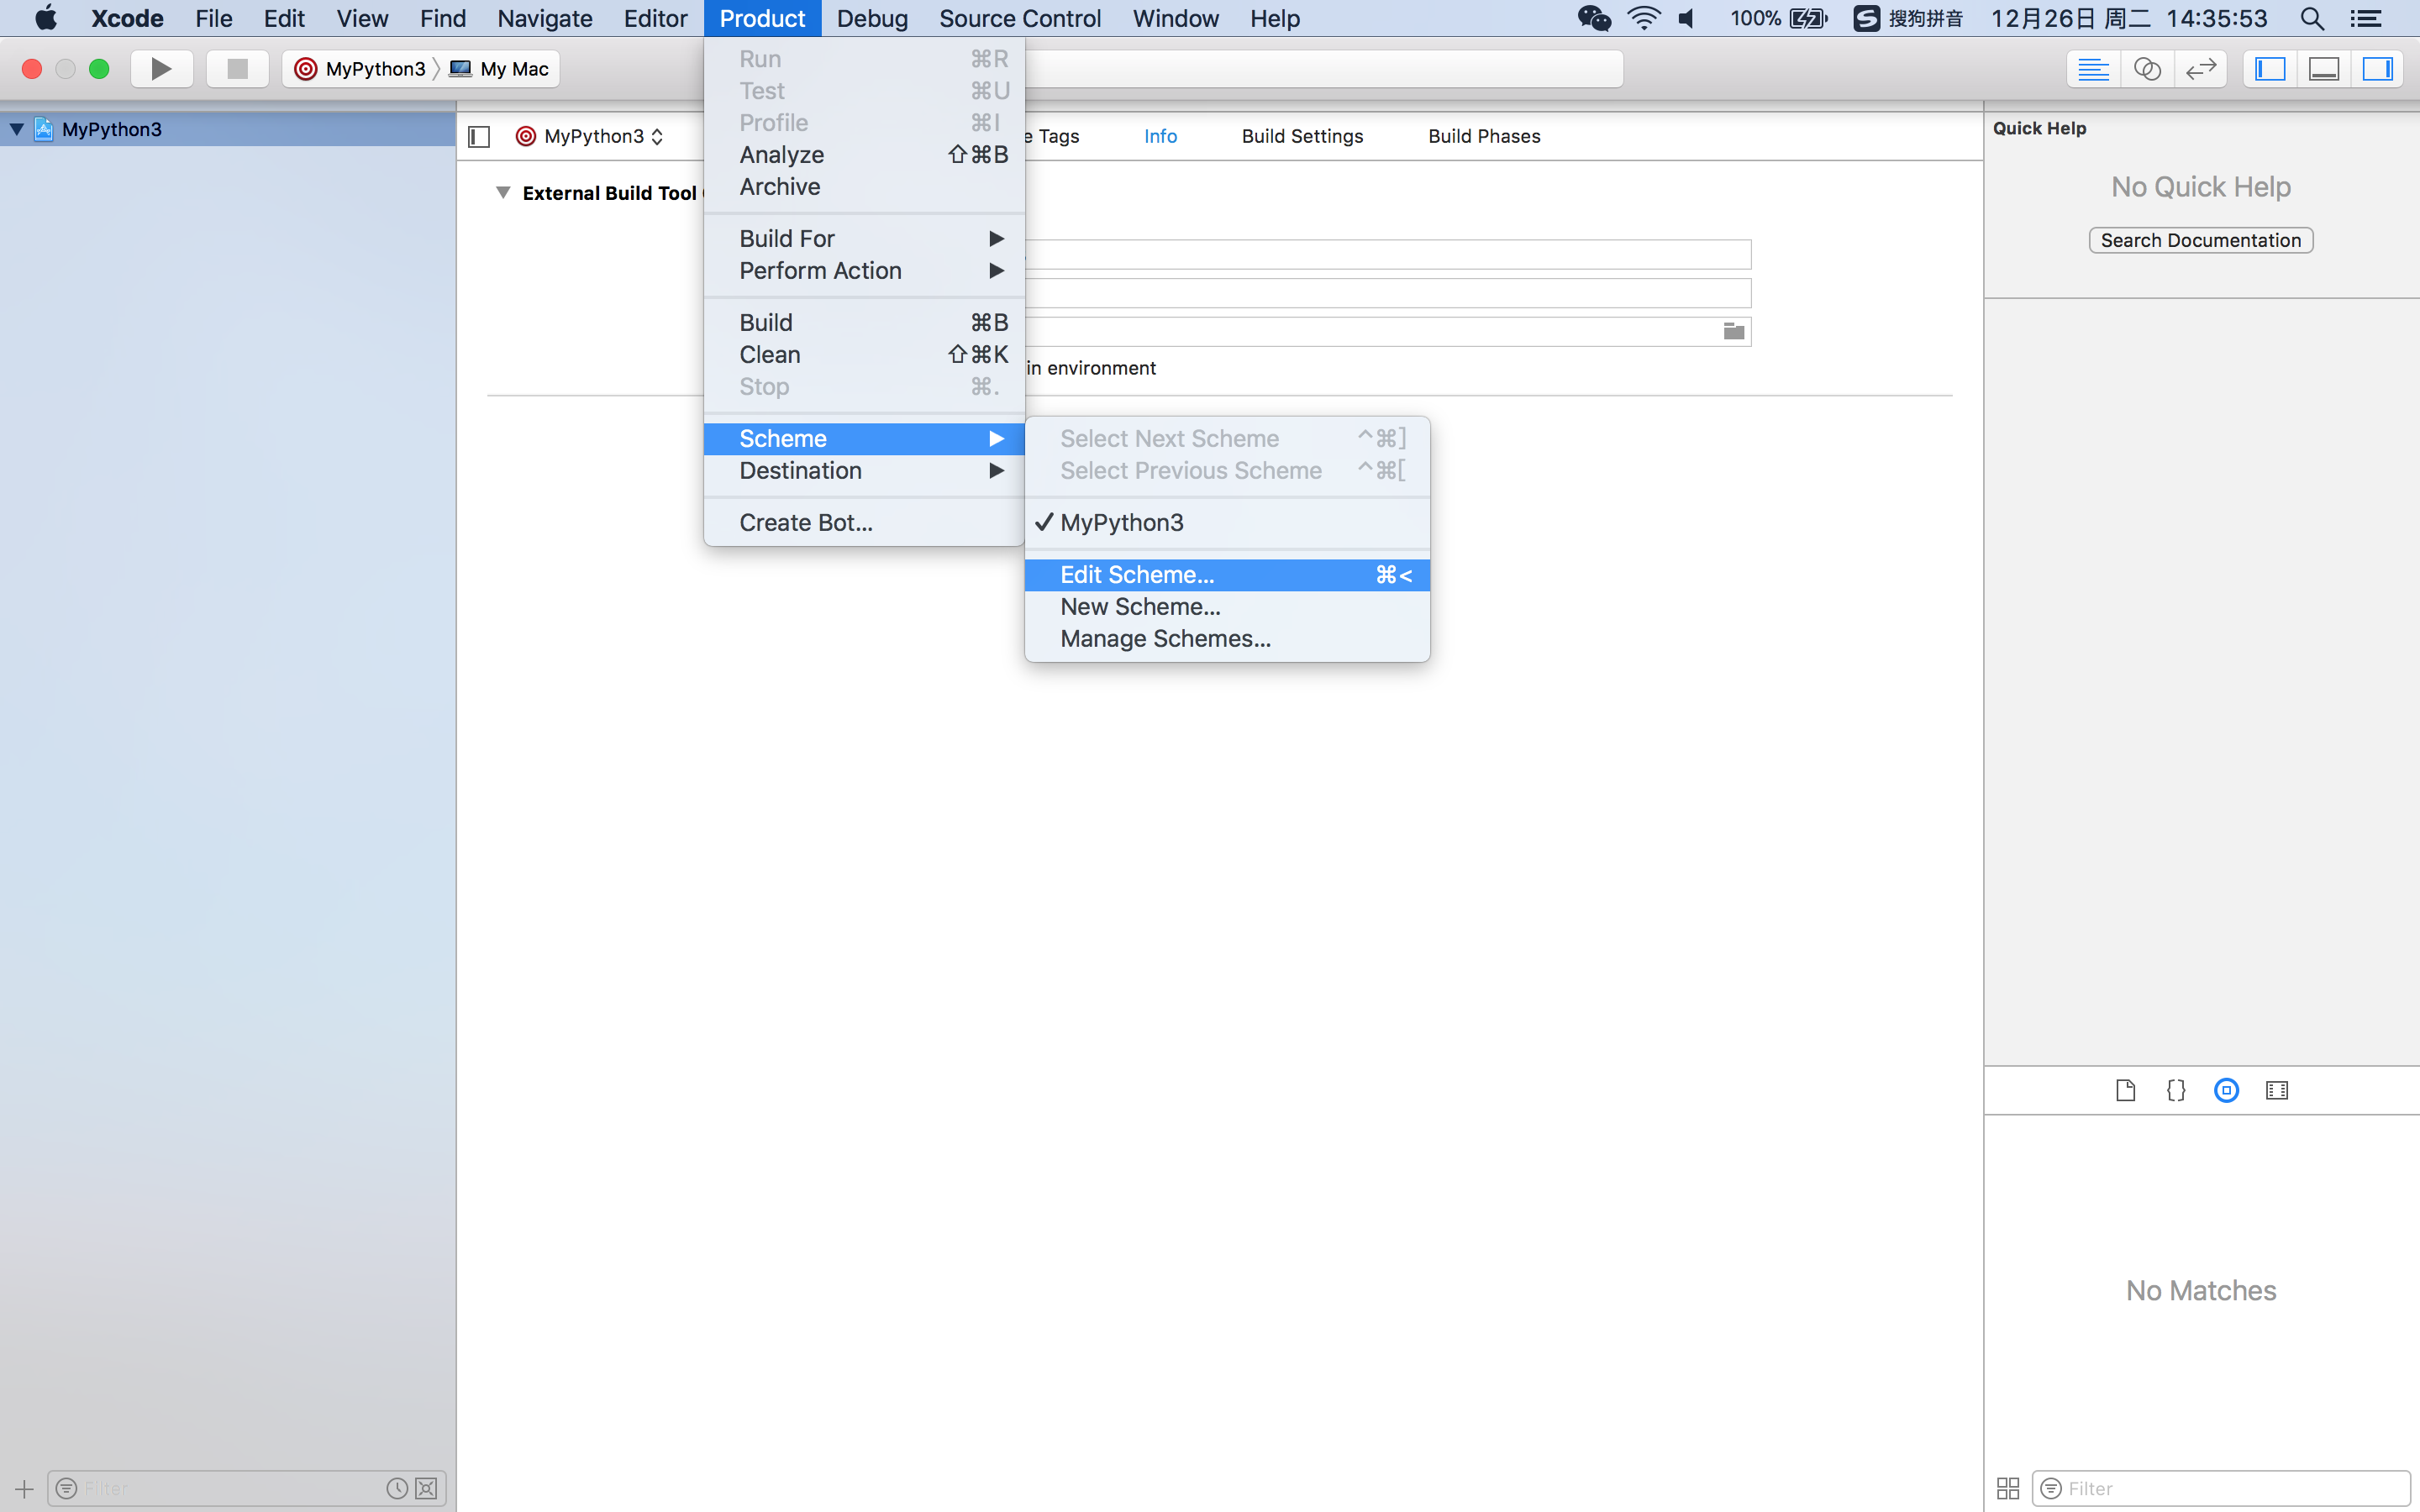Choose Build from Product menu
This screenshot has width=2420, height=1512.
point(864,322)
